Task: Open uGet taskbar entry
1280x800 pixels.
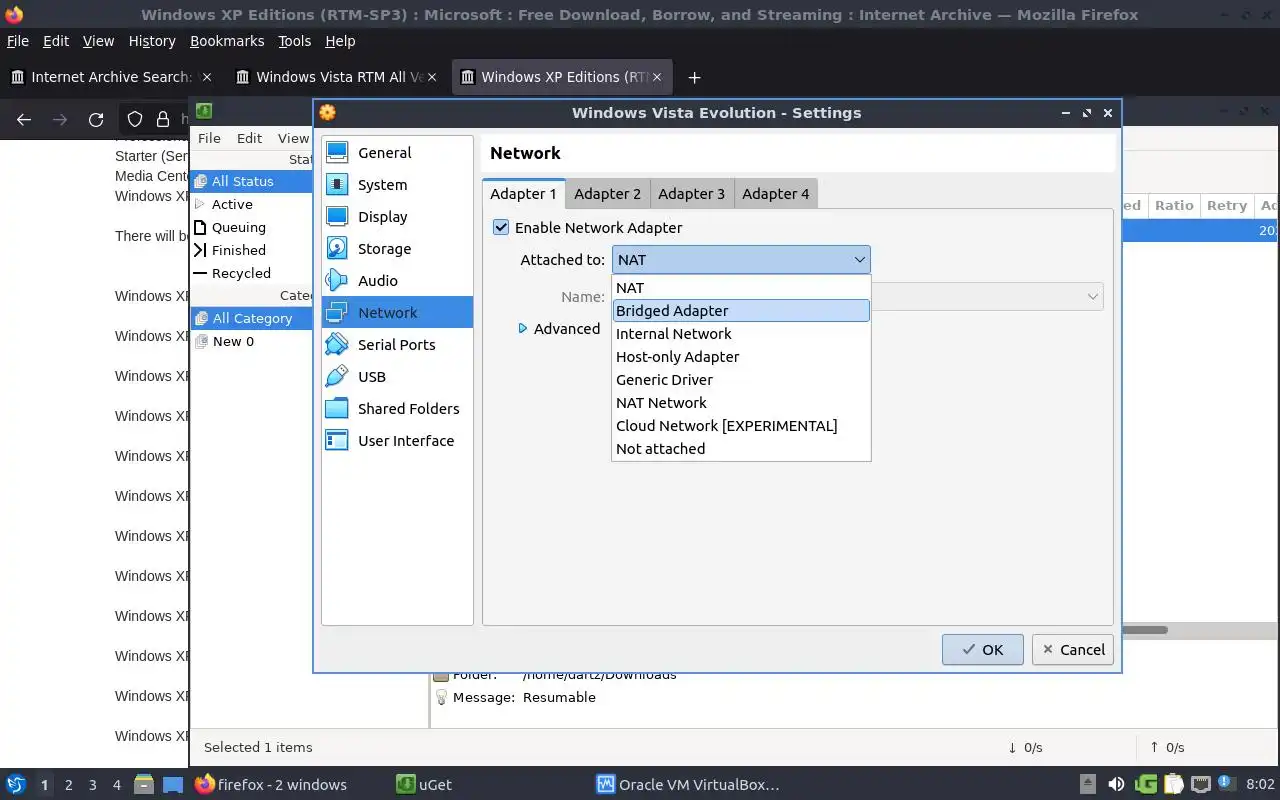Action: [x=424, y=785]
